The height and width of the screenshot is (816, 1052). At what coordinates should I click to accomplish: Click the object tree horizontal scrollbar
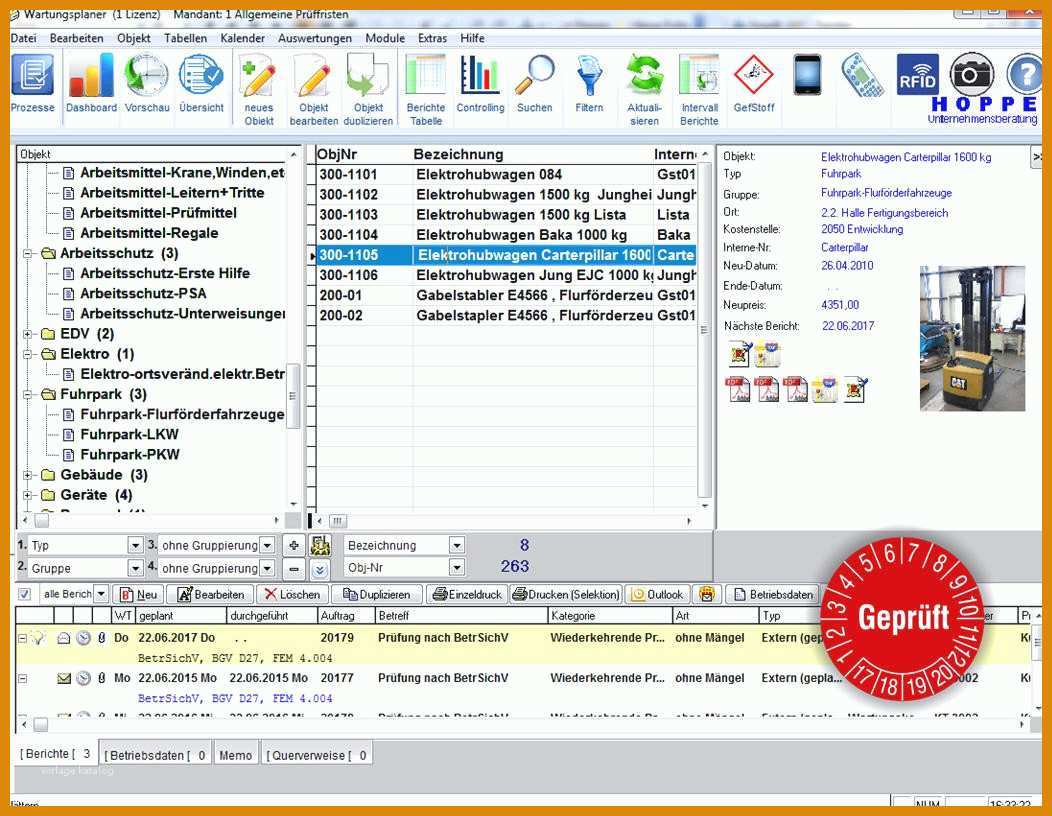click(152, 520)
